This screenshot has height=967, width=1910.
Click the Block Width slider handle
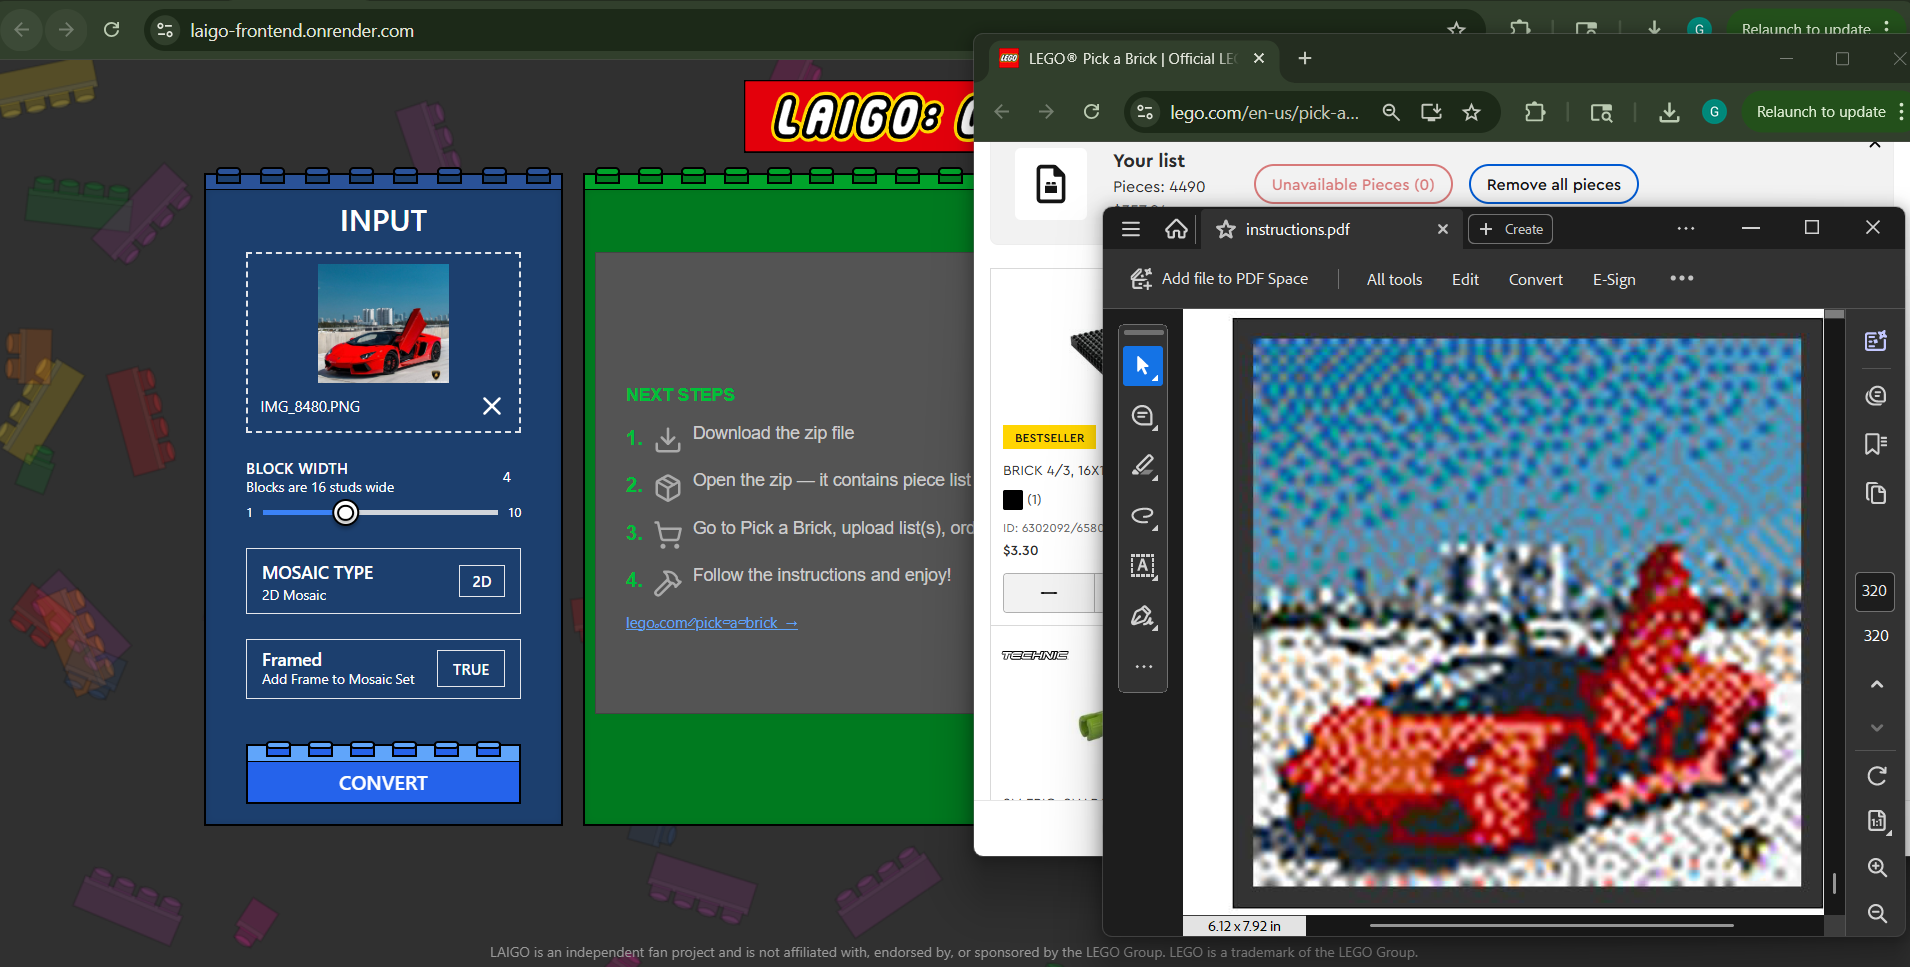pyautogui.click(x=345, y=513)
